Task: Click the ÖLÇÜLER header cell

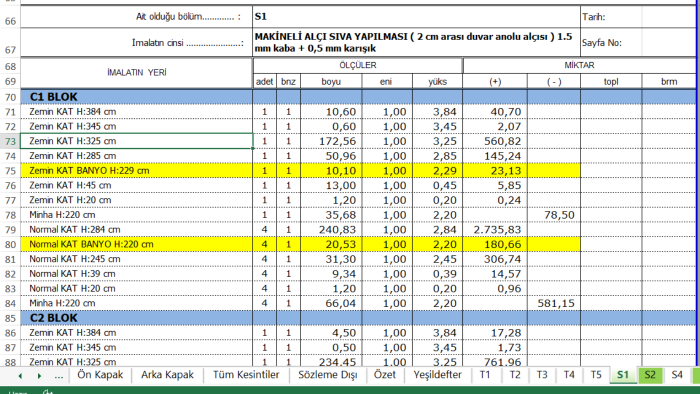Action: click(358, 65)
